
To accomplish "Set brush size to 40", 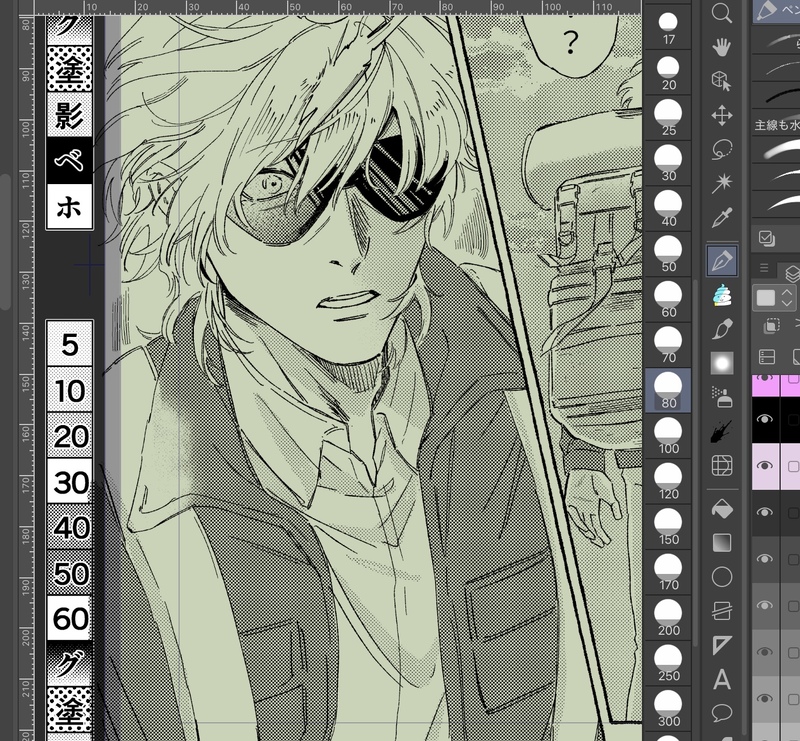I will click(668, 209).
